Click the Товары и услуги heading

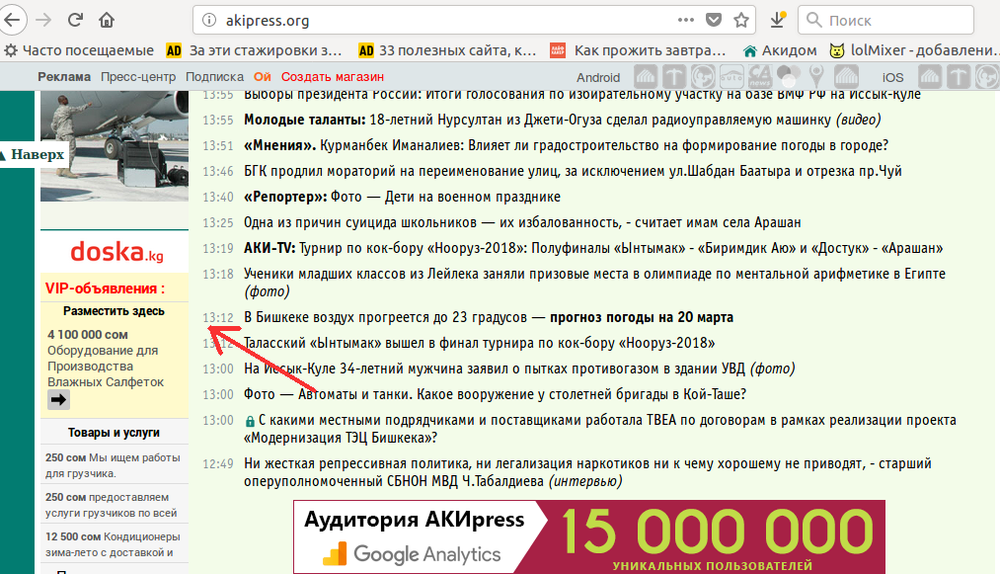(114, 432)
